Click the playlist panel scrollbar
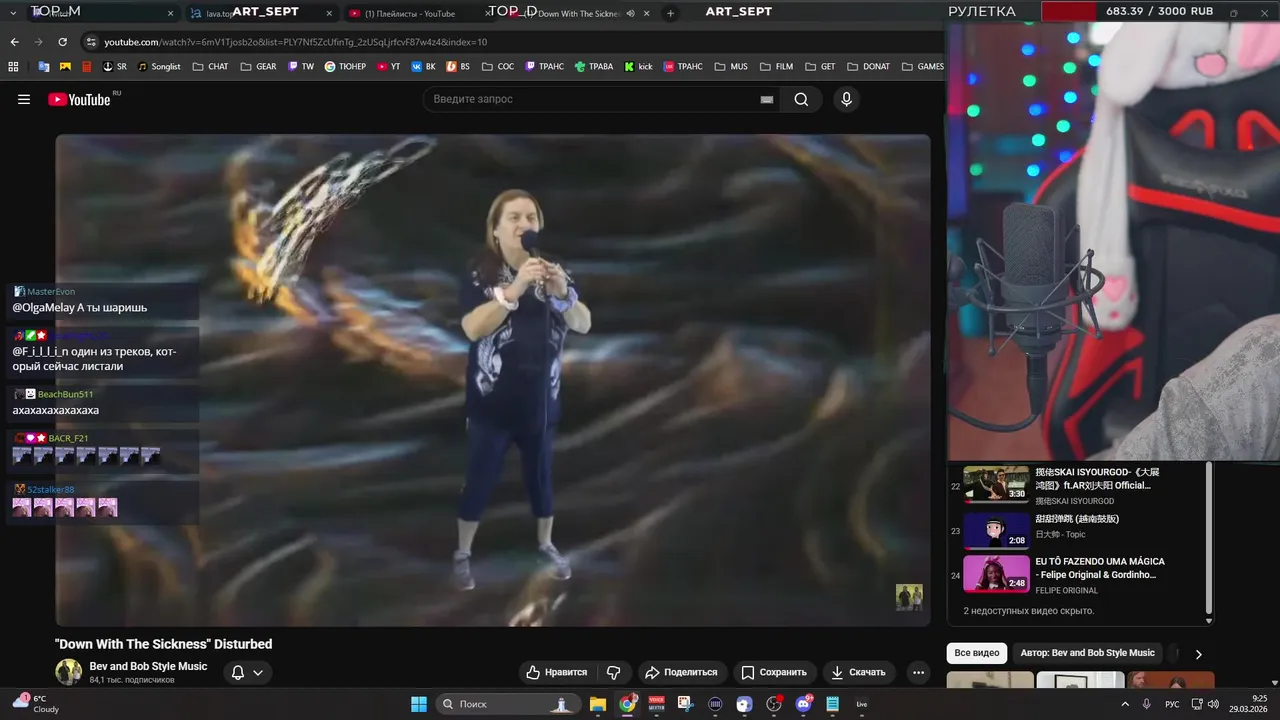Viewport: 1280px width, 720px height. click(1209, 540)
